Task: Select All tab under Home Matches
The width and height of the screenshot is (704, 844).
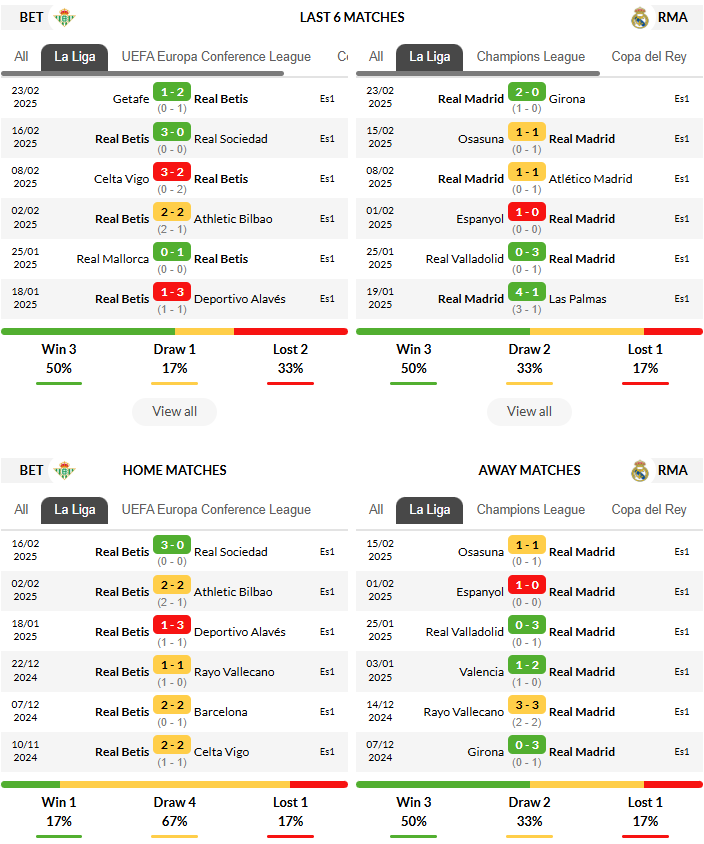Action: click(x=21, y=510)
